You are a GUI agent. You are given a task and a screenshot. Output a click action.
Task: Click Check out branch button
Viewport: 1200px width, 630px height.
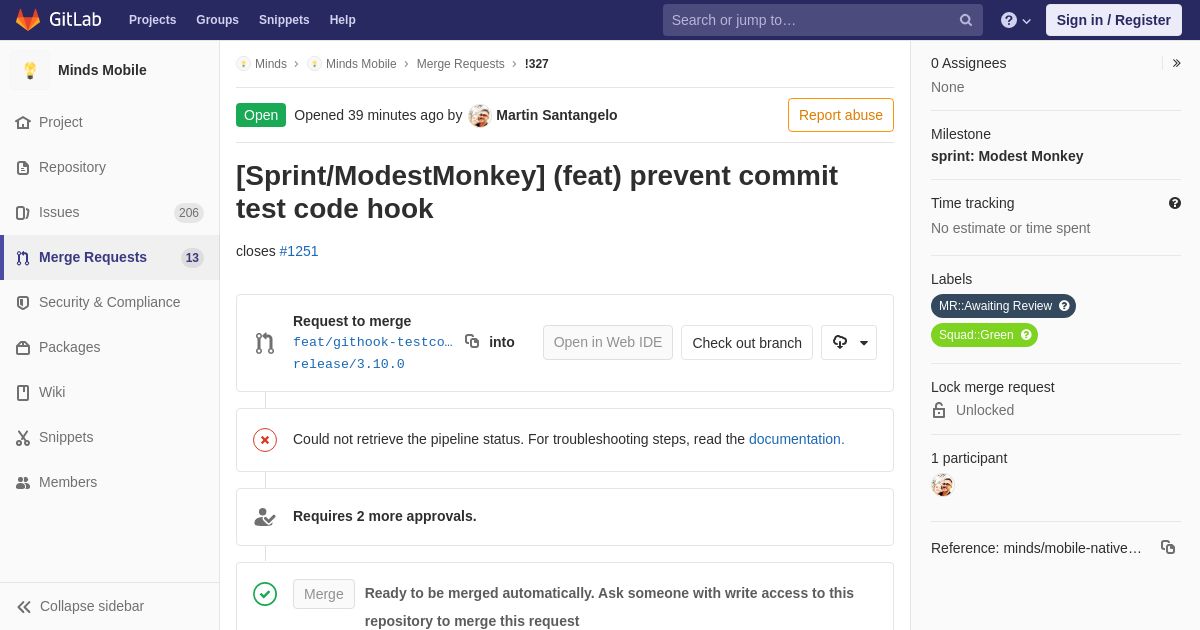[747, 342]
